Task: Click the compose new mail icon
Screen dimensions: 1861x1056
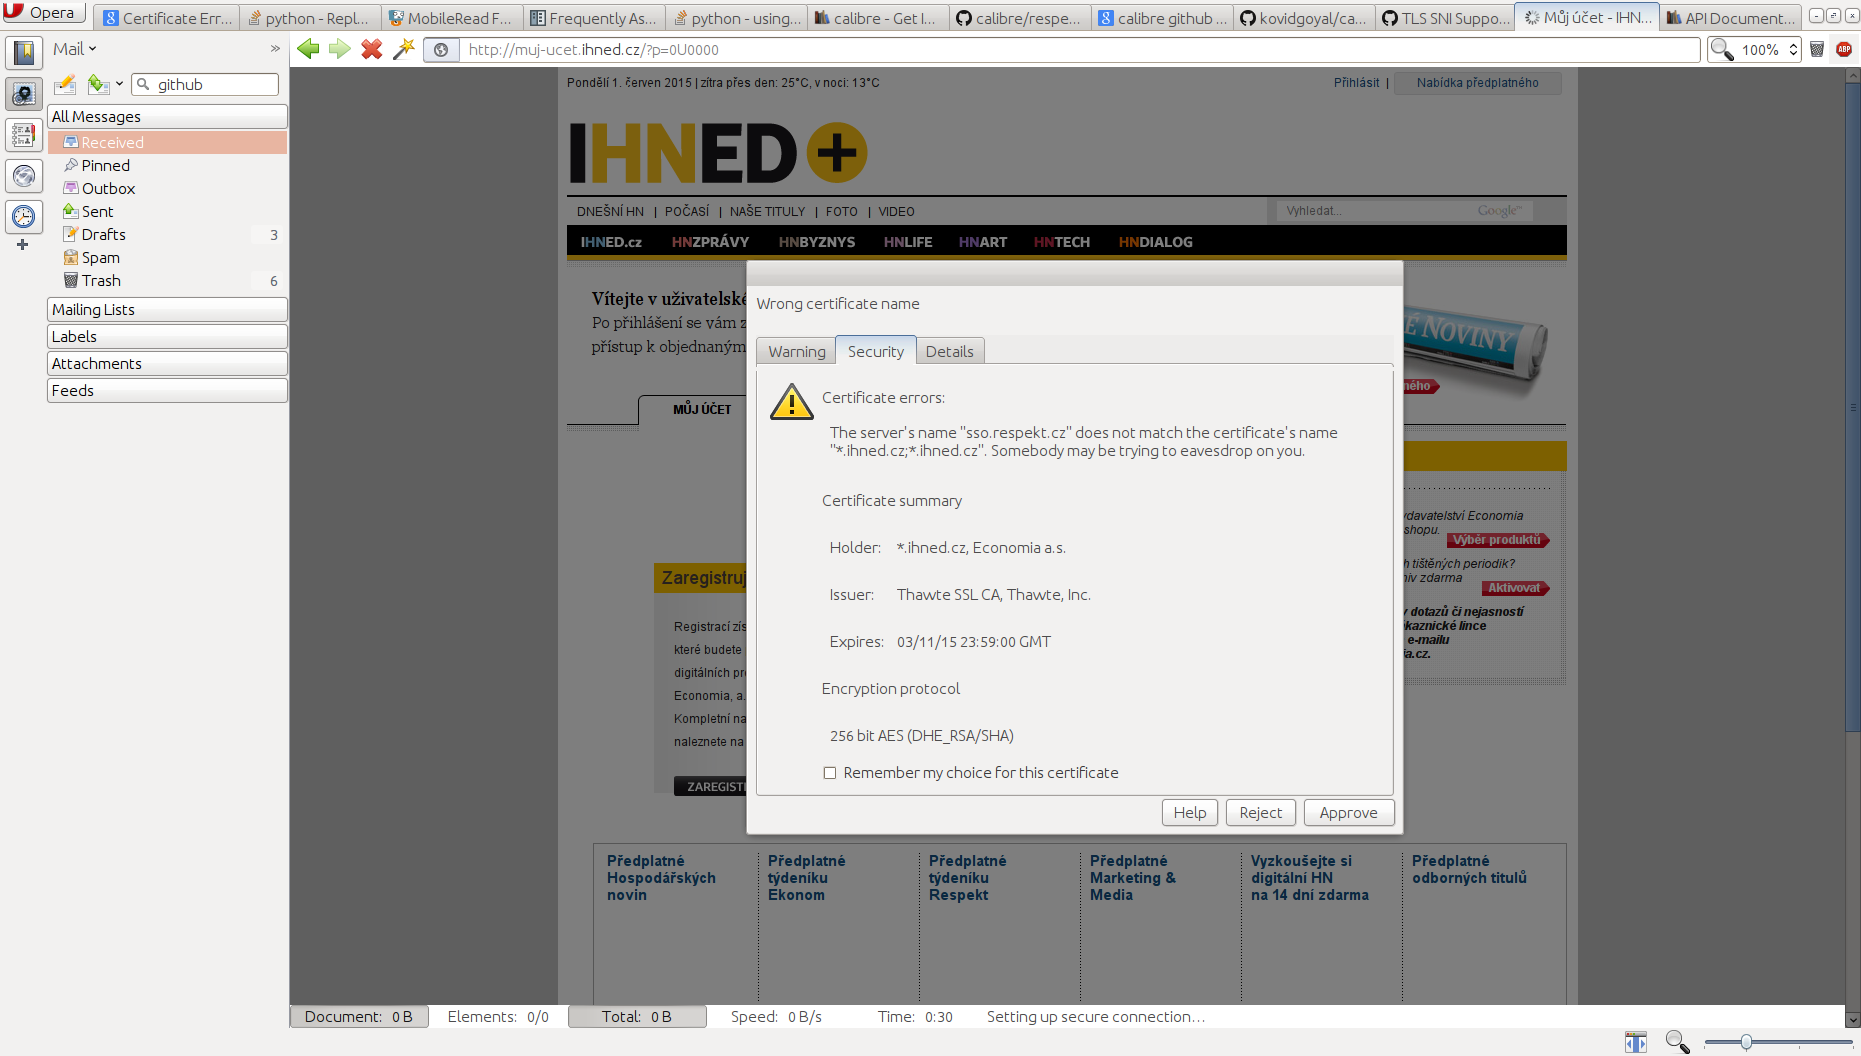Action: tap(65, 85)
